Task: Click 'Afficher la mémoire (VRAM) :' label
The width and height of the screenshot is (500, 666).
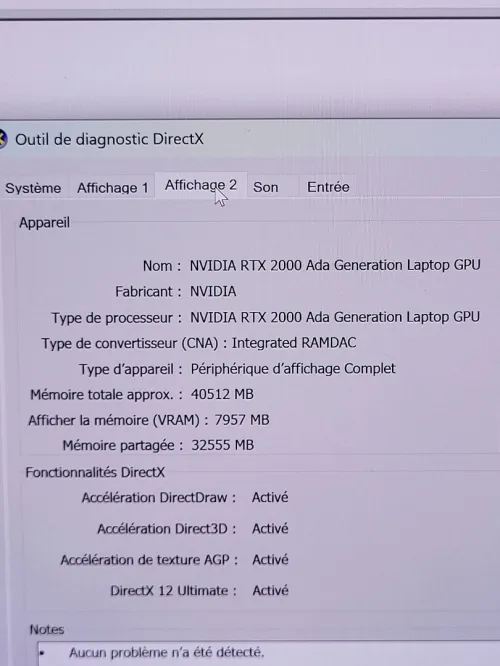Action: (x=119, y=420)
